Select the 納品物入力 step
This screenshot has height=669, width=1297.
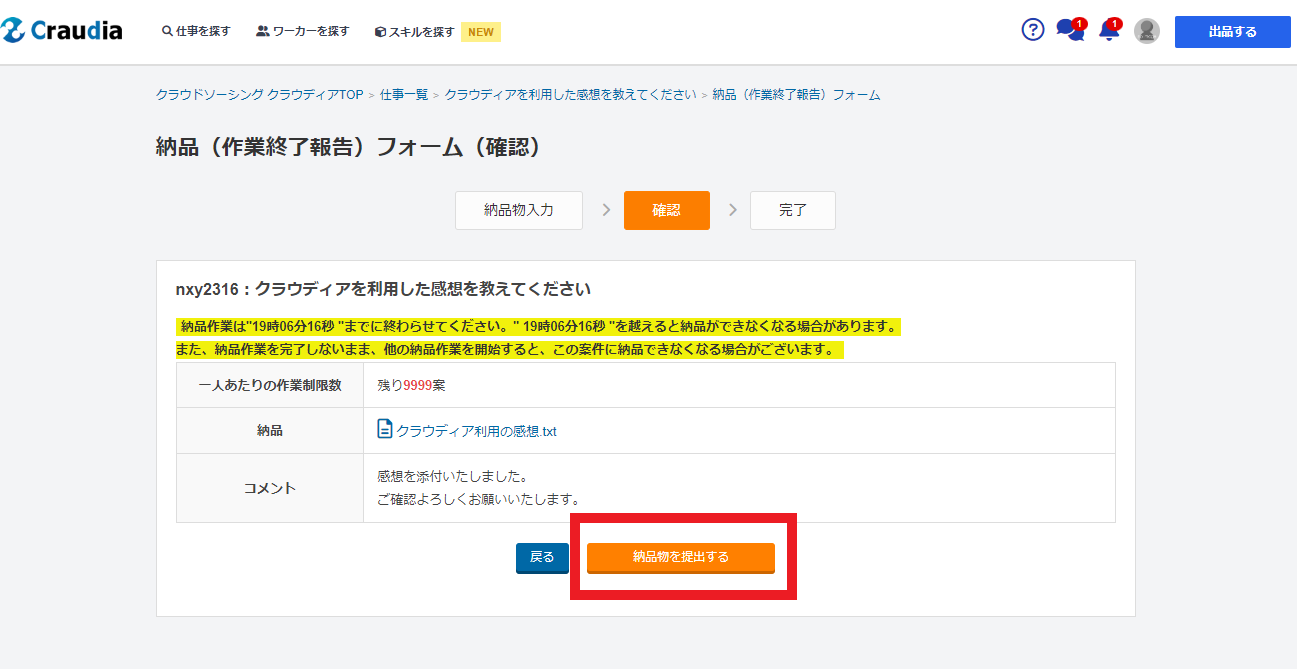tap(518, 210)
